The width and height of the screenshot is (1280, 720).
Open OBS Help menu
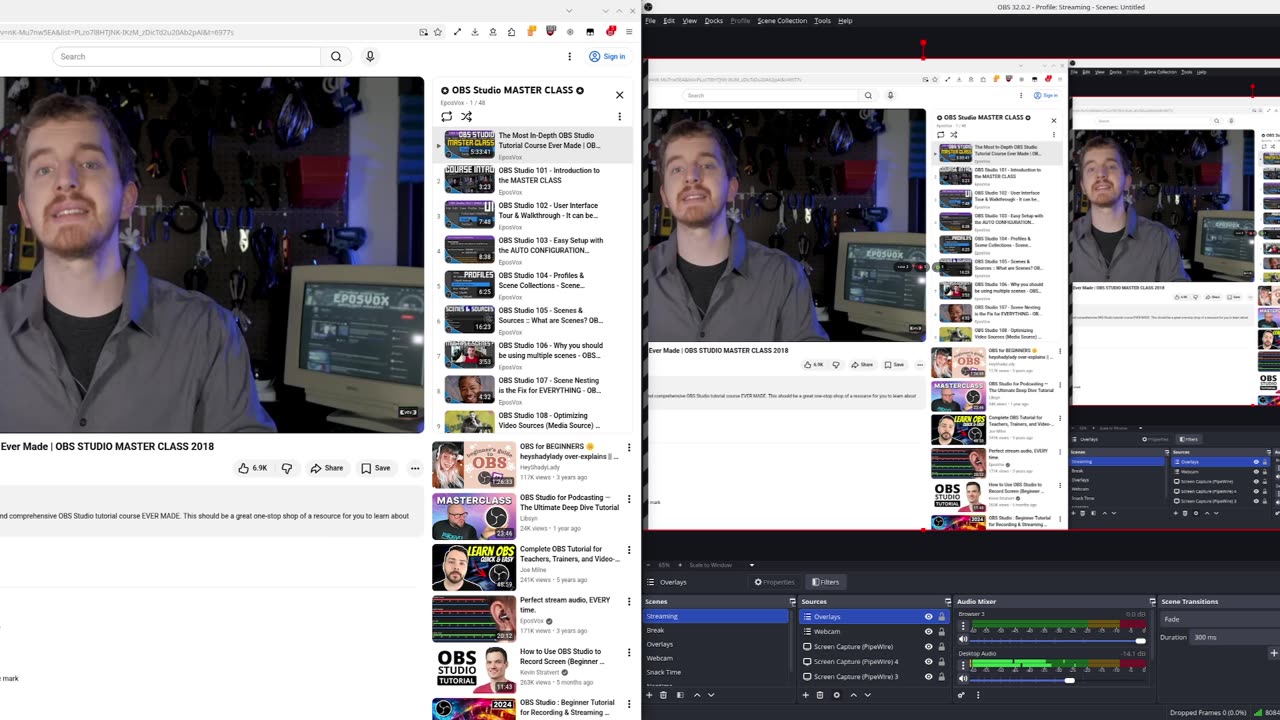coord(845,20)
